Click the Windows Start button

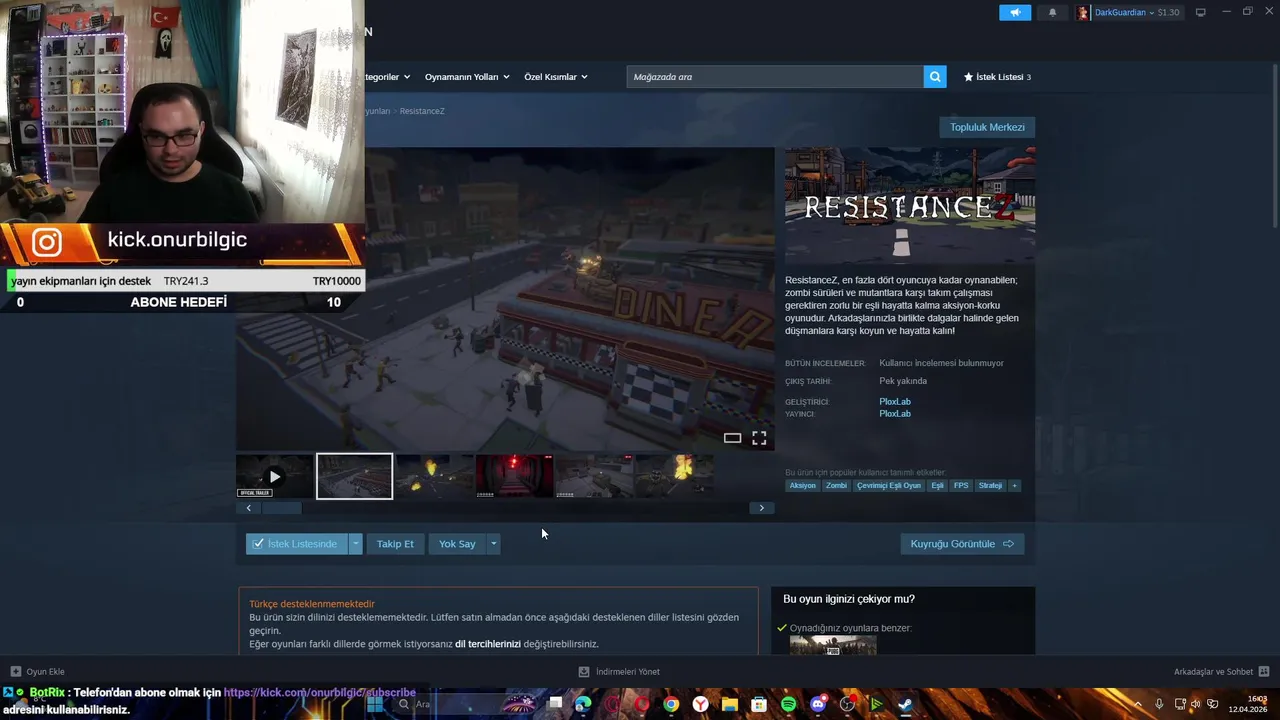tap(375, 704)
